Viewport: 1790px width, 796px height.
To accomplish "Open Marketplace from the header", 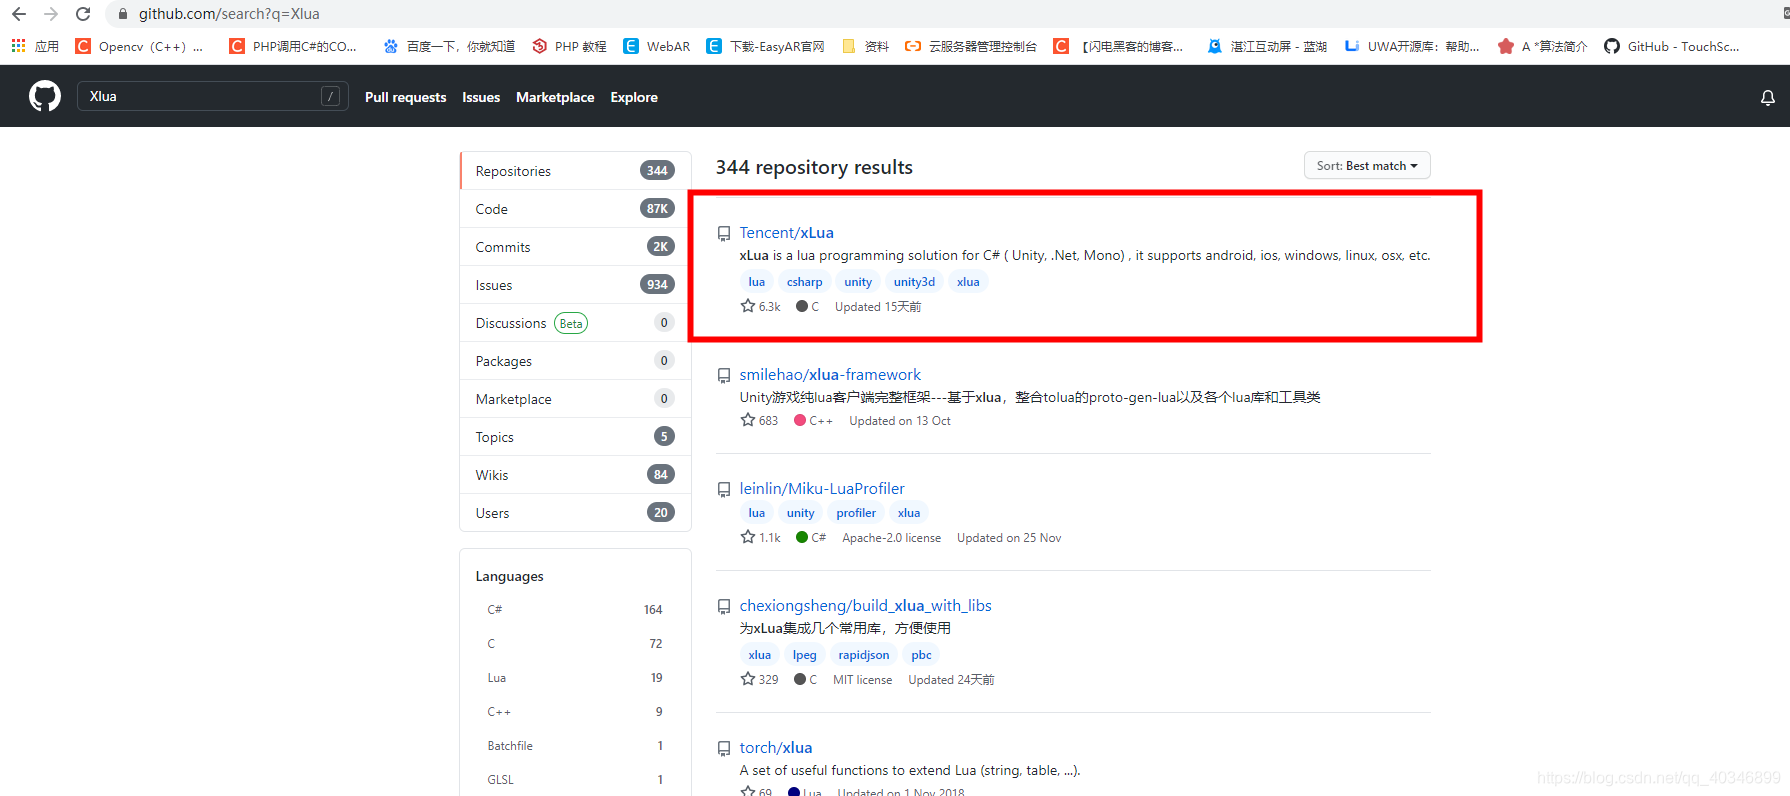I will coord(555,97).
